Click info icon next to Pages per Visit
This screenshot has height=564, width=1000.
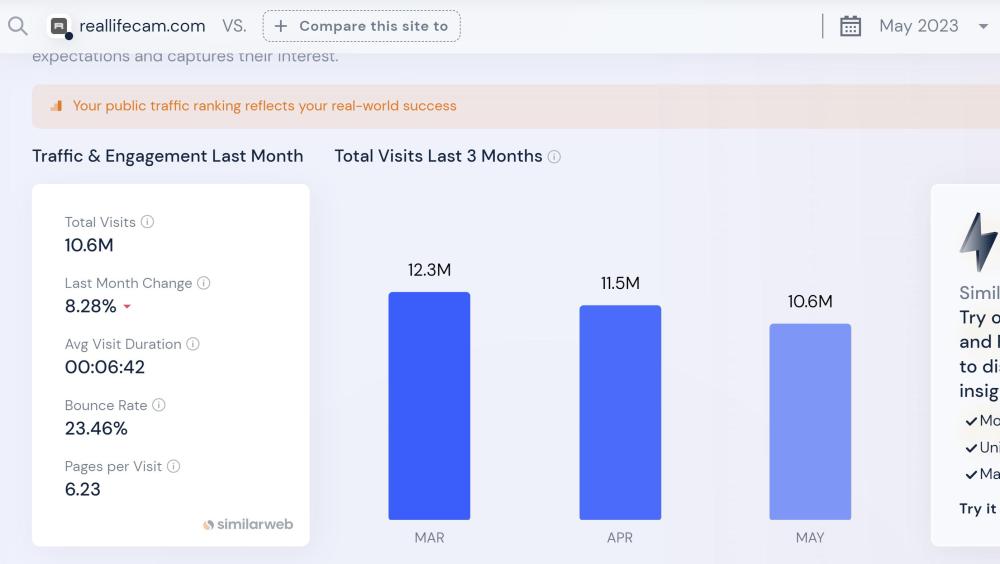174,466
